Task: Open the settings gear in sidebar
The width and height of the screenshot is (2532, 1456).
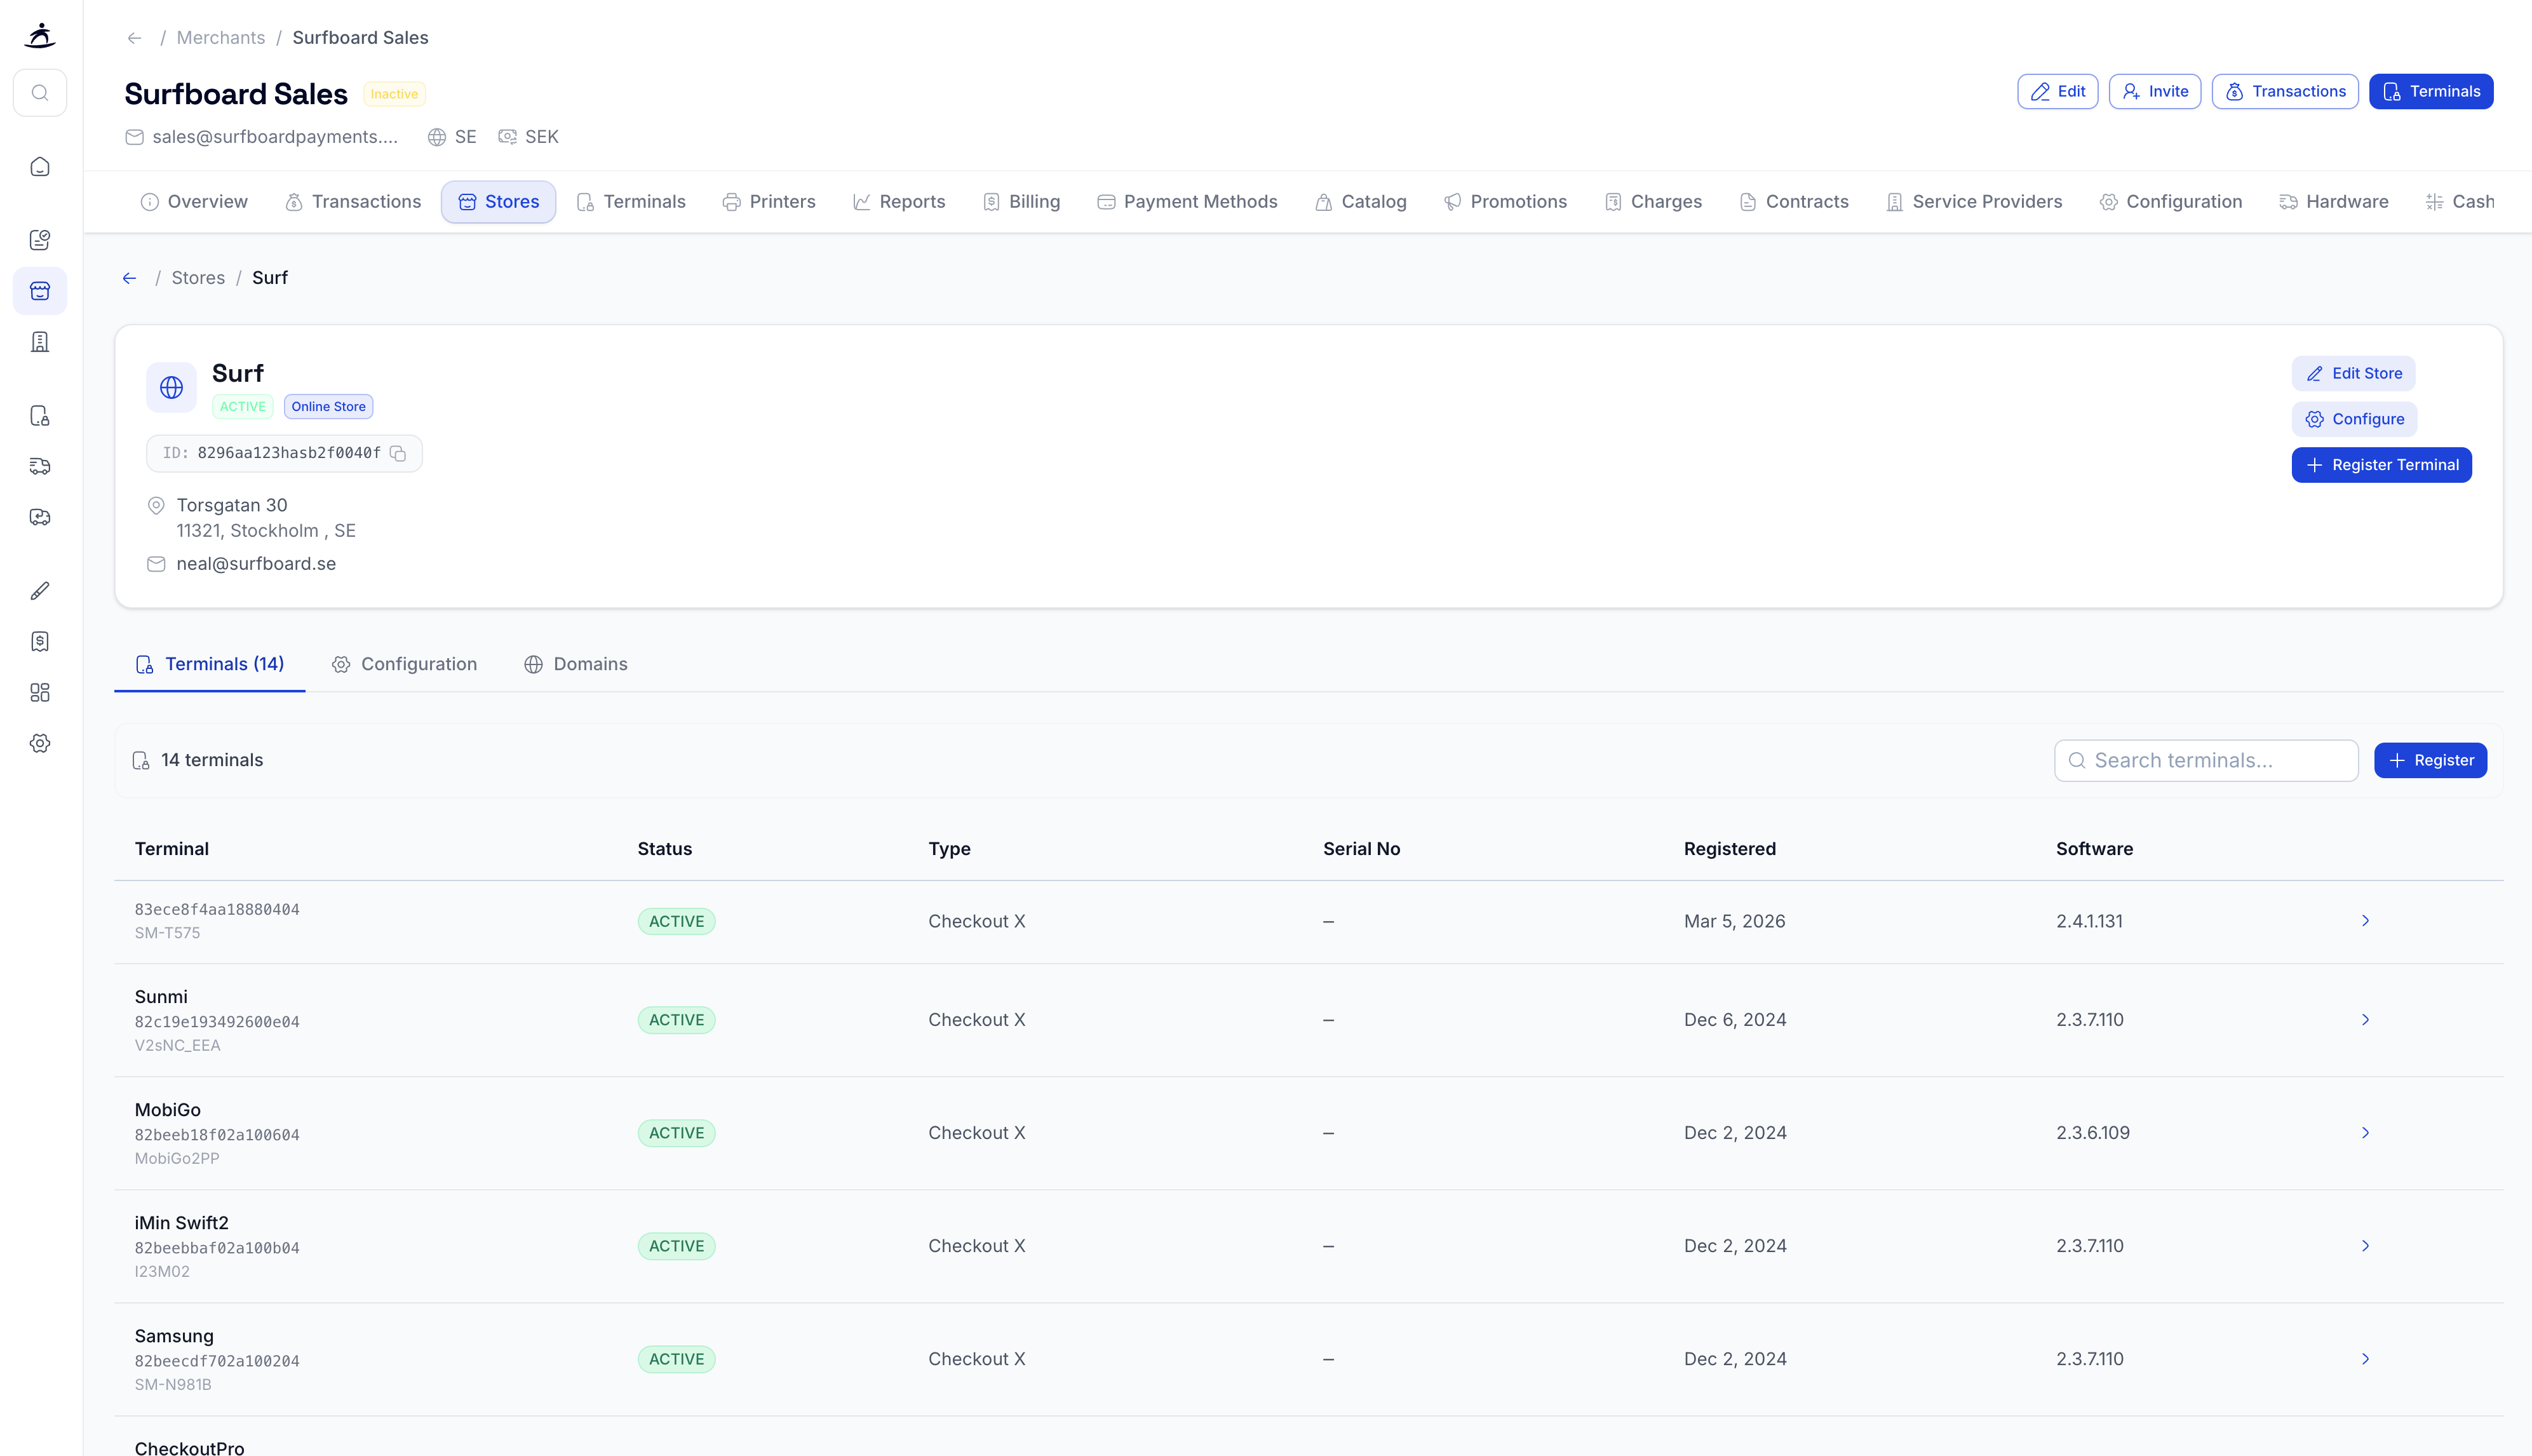Action: tap(40, 743)
